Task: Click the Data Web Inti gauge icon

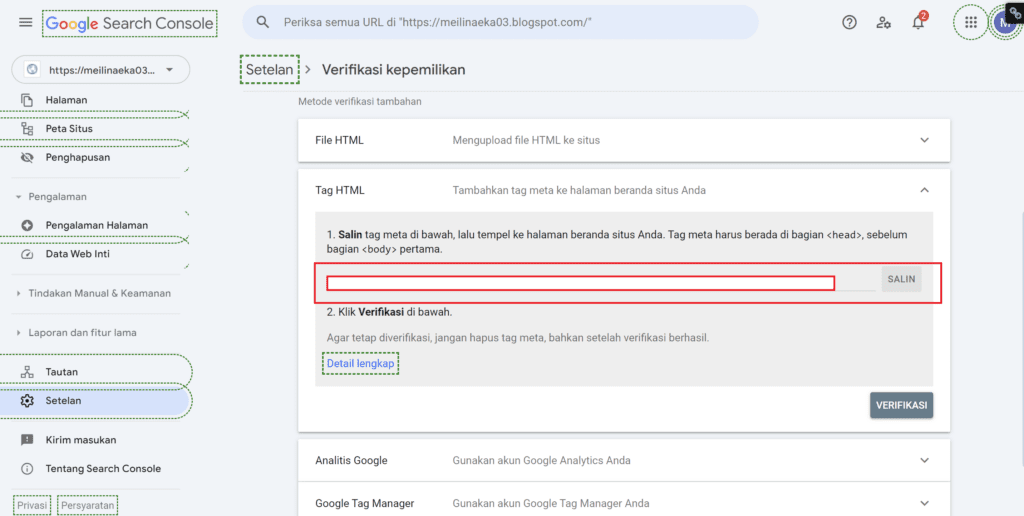Action: click(27, 254)
